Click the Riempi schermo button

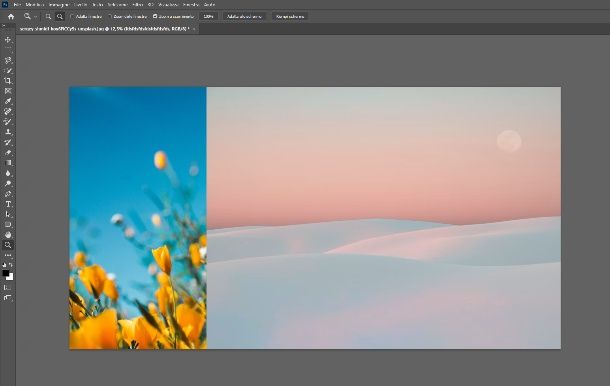tap(290, 16)
